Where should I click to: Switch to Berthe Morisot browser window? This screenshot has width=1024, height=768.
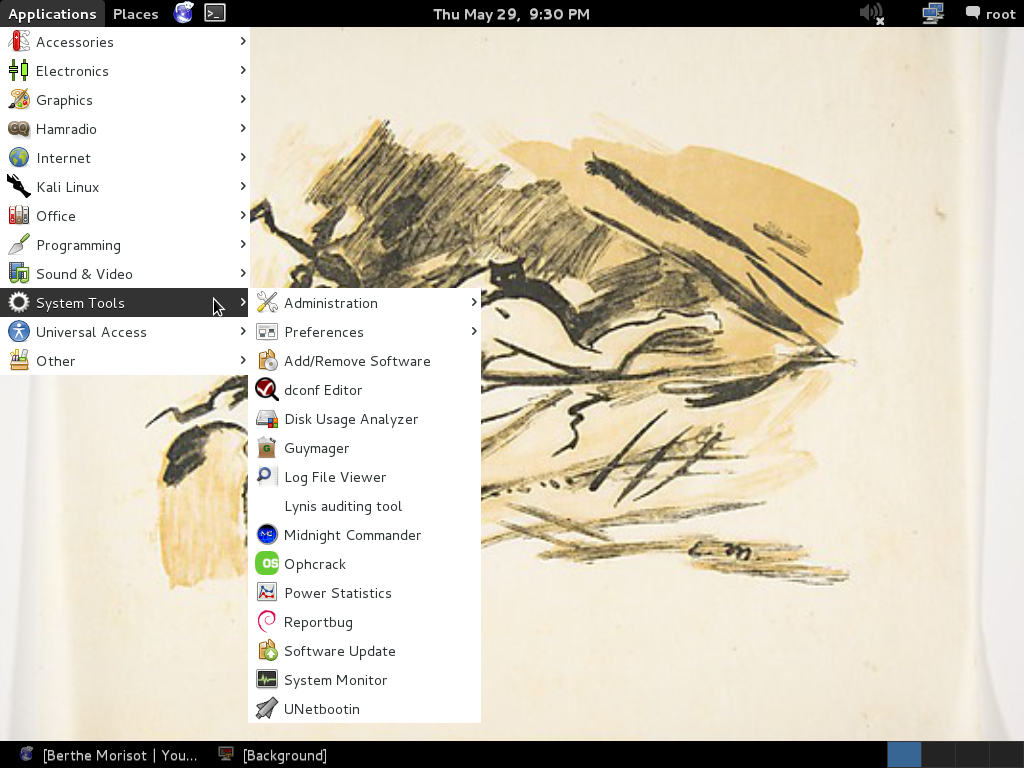(x=108, y=755)
